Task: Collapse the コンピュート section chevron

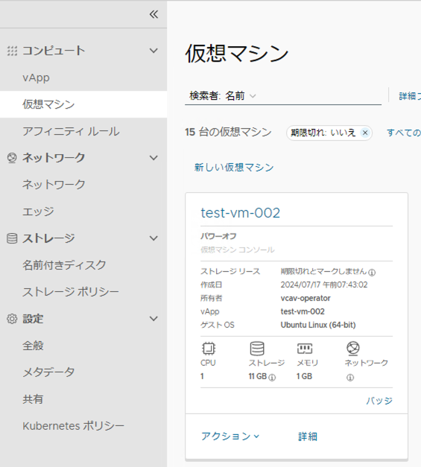Action: 154,51
